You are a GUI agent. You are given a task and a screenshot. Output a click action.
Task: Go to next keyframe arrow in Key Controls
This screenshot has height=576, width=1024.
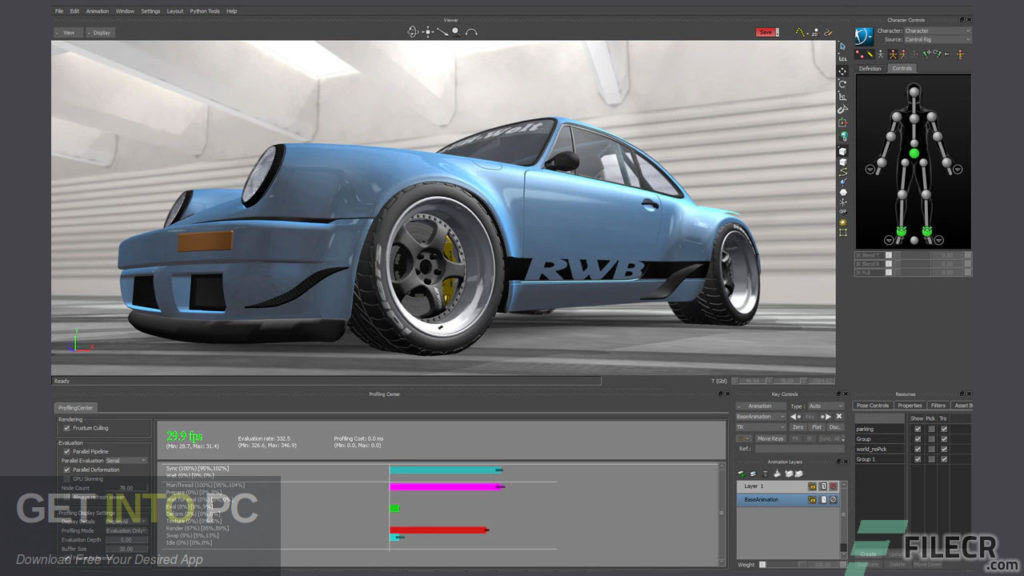click(826, 417)
